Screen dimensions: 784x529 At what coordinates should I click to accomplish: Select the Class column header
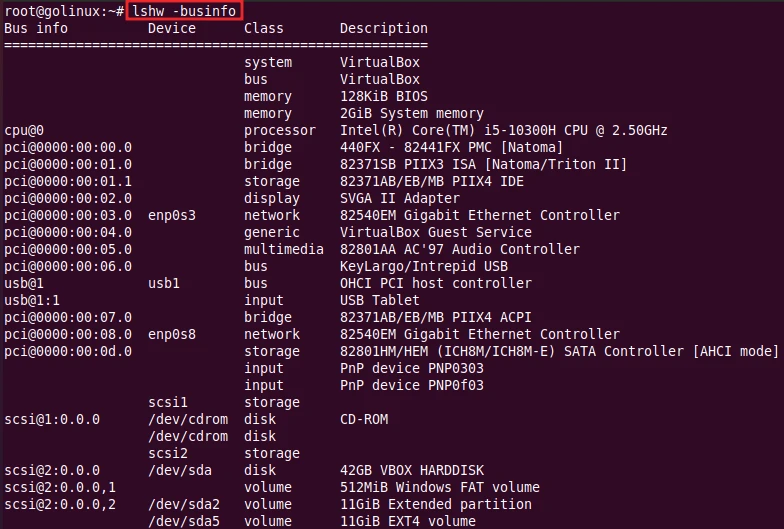click(264, 28)
